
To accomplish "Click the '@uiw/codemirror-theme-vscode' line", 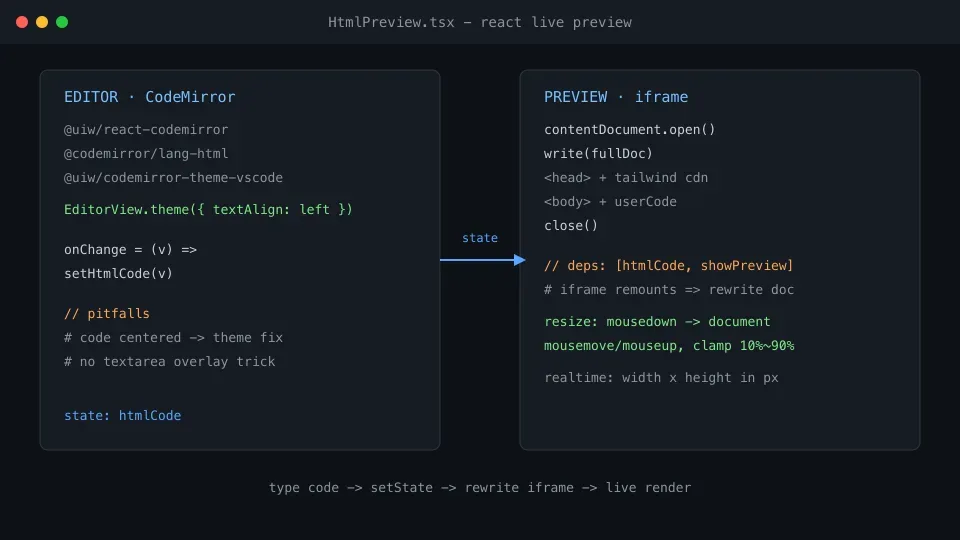I will 173,178.
